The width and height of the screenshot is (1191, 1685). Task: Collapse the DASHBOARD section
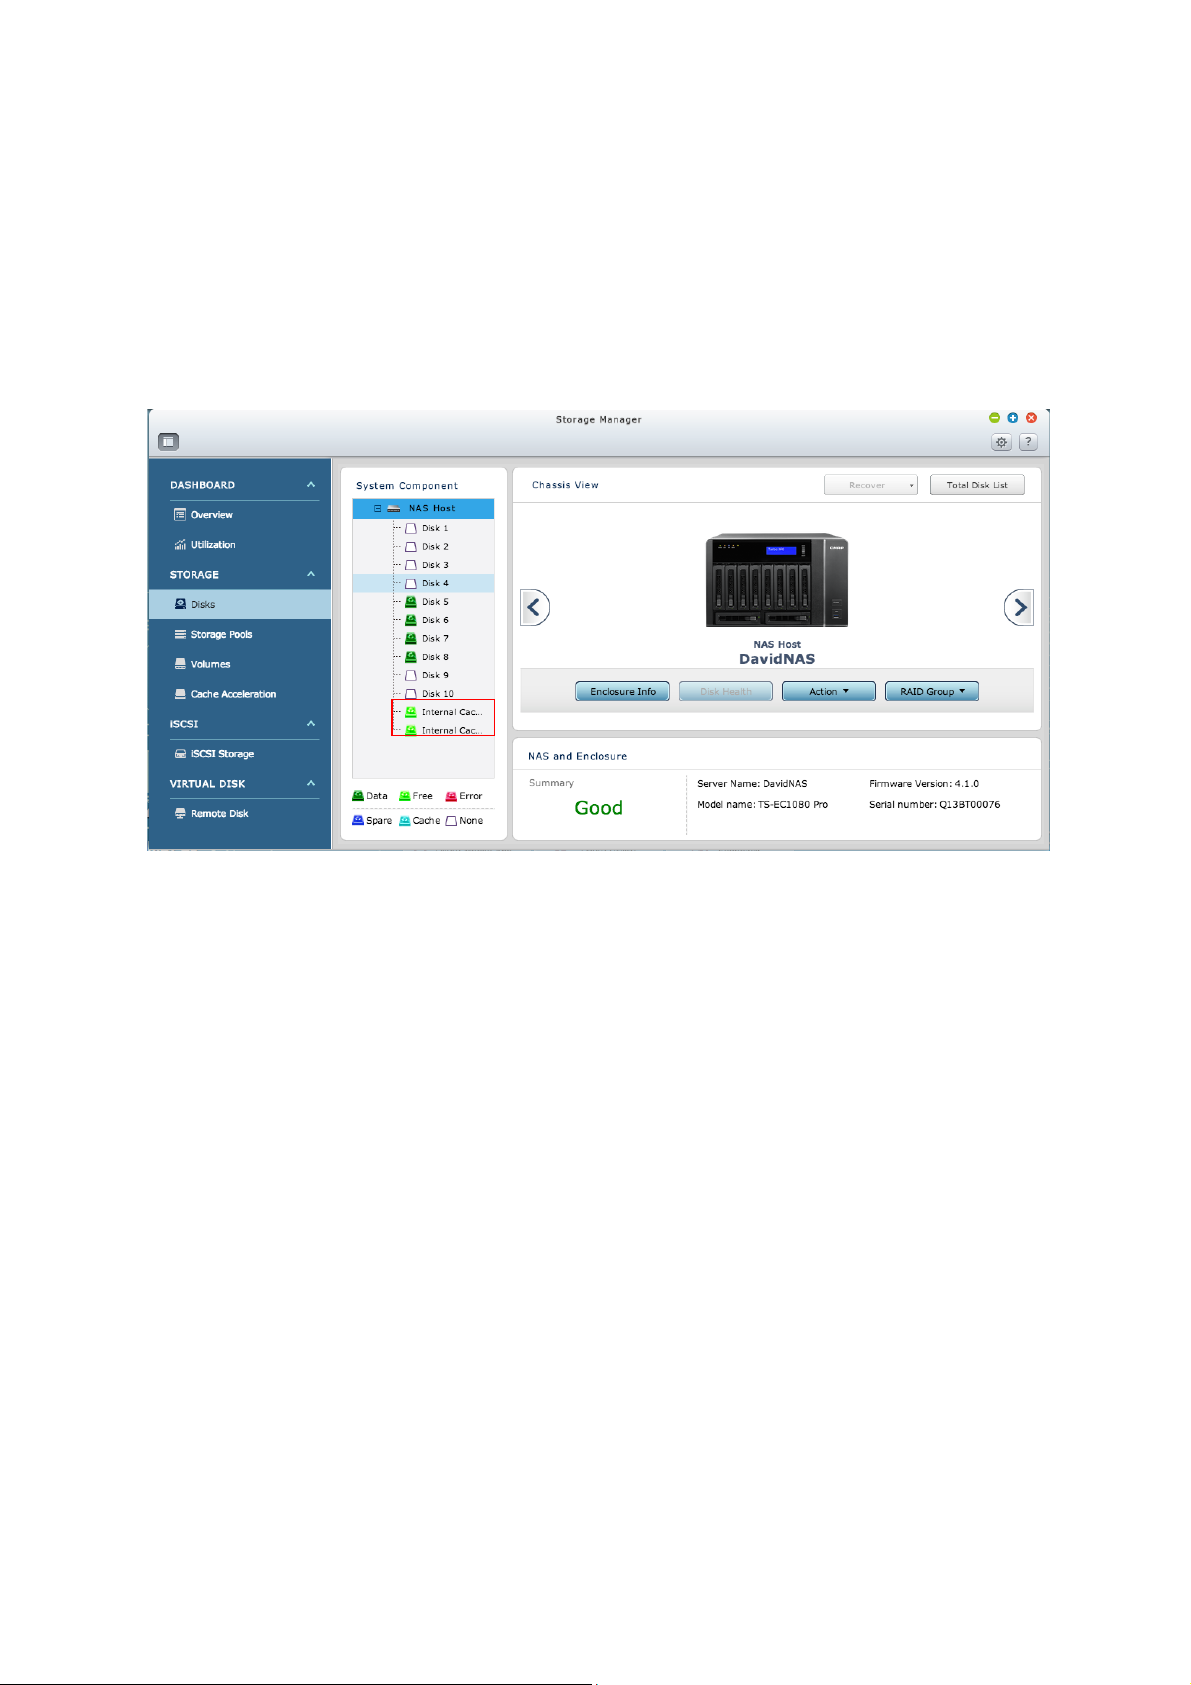click(311, 484)
